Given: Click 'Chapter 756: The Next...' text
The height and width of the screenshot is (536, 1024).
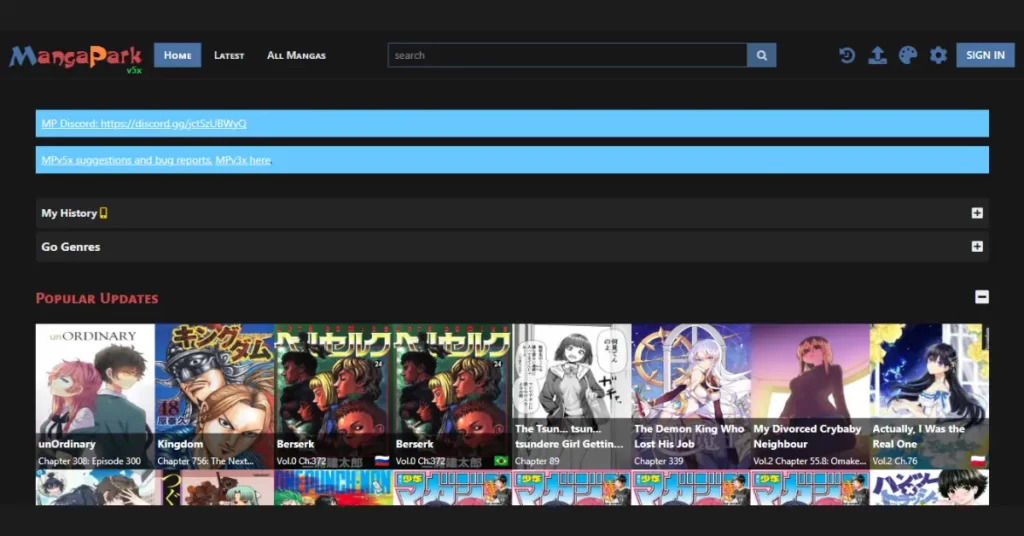Looking at the screenshot, I should [x=206, y=461].
